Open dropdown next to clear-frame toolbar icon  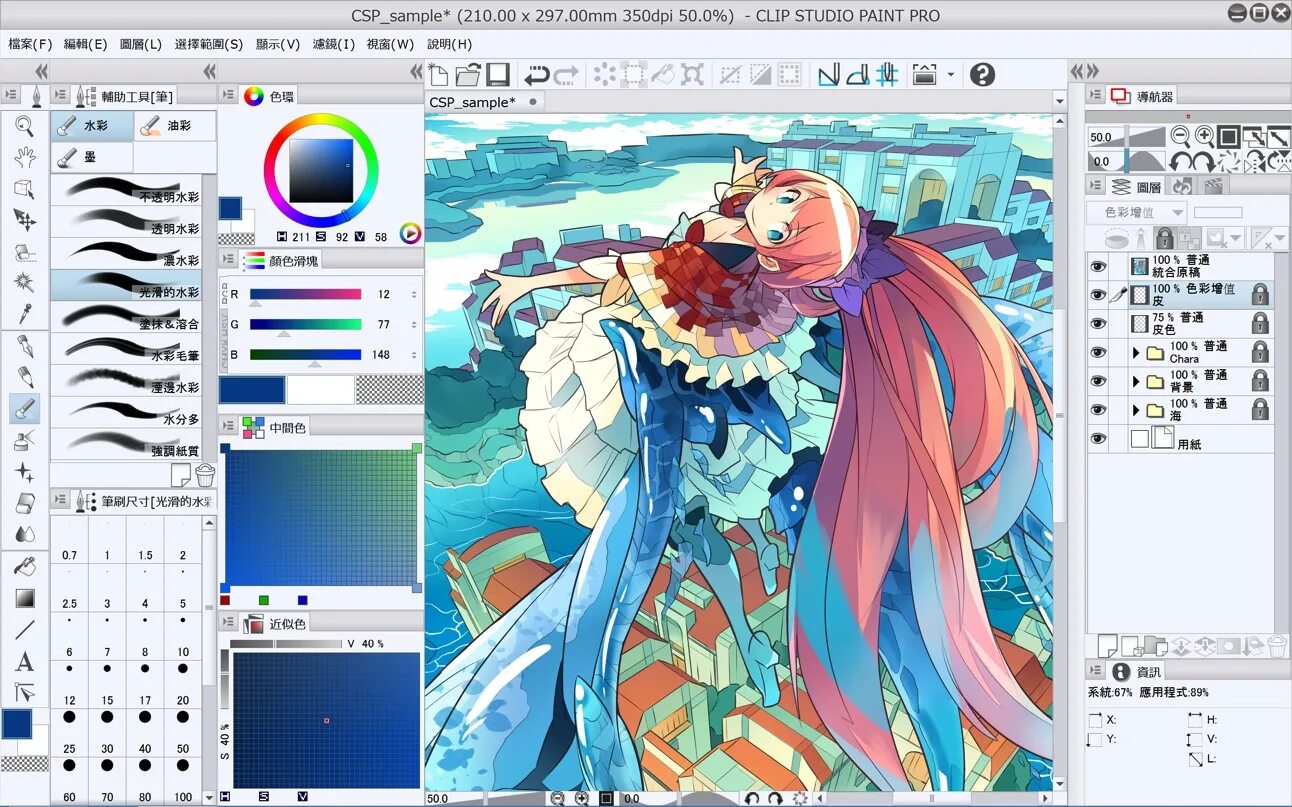pos(951,74)
